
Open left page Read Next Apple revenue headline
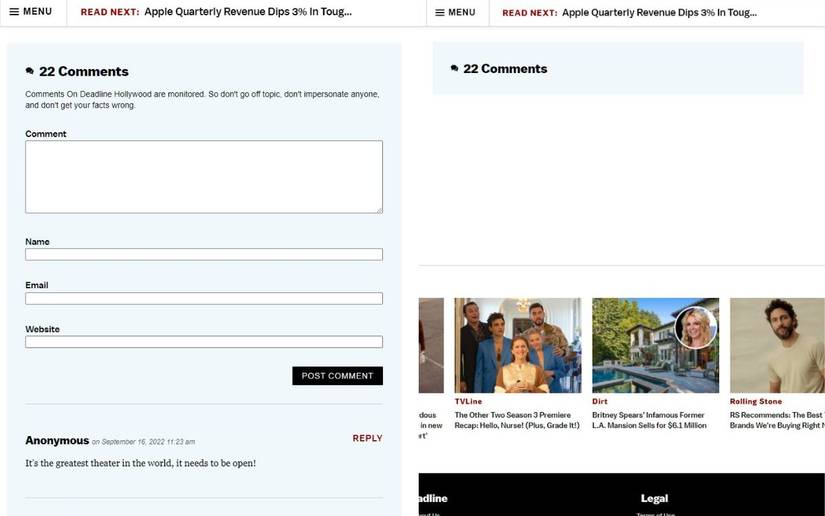pyautogui.click(x=248, y=12)
